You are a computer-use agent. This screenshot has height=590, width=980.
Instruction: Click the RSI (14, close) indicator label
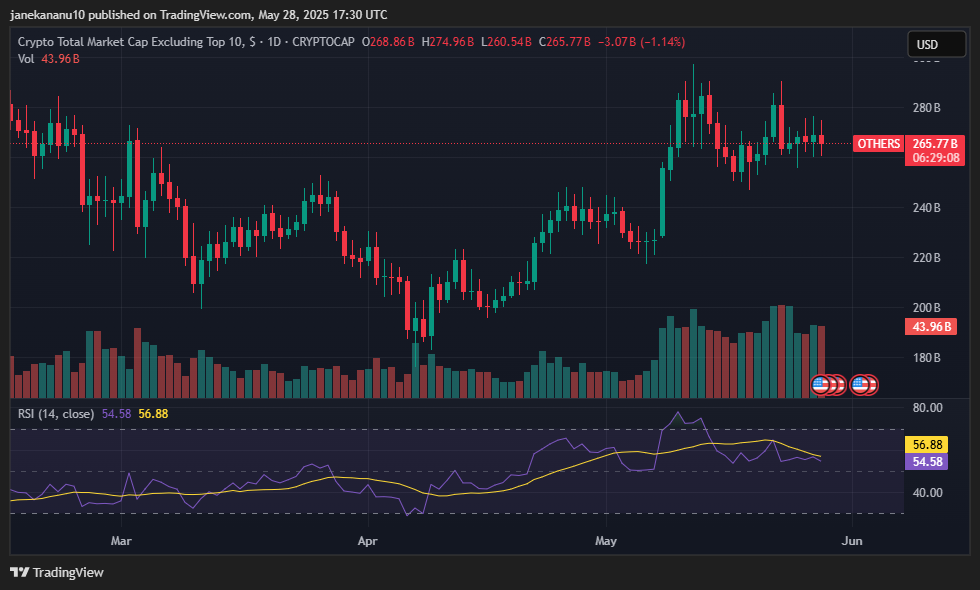(x=56, y=414)
